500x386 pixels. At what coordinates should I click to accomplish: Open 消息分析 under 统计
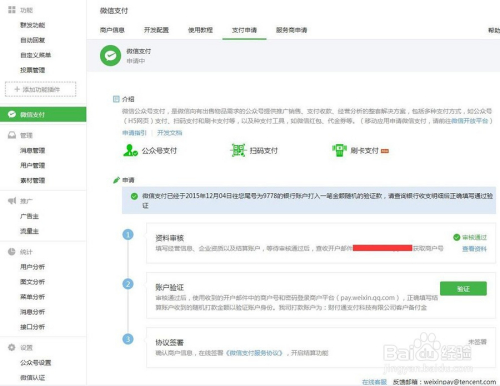(32, 312)
